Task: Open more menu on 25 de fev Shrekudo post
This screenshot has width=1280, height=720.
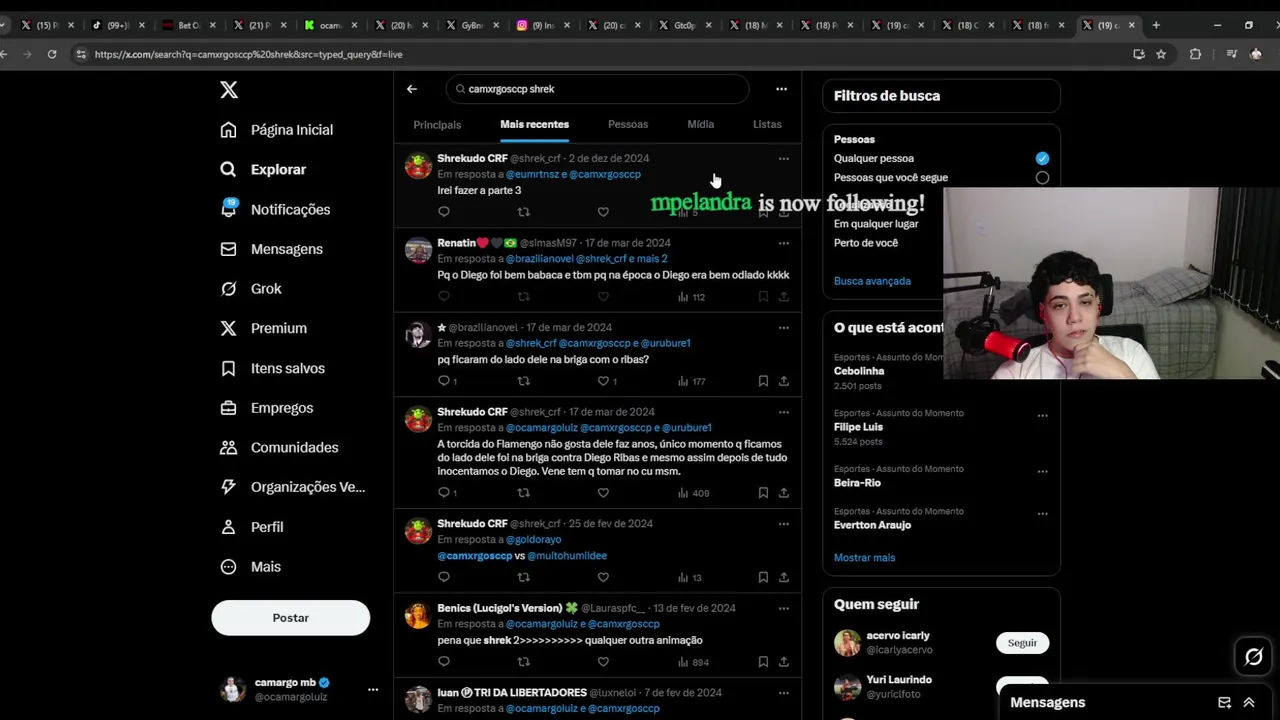Action: (x=783, y=524)
